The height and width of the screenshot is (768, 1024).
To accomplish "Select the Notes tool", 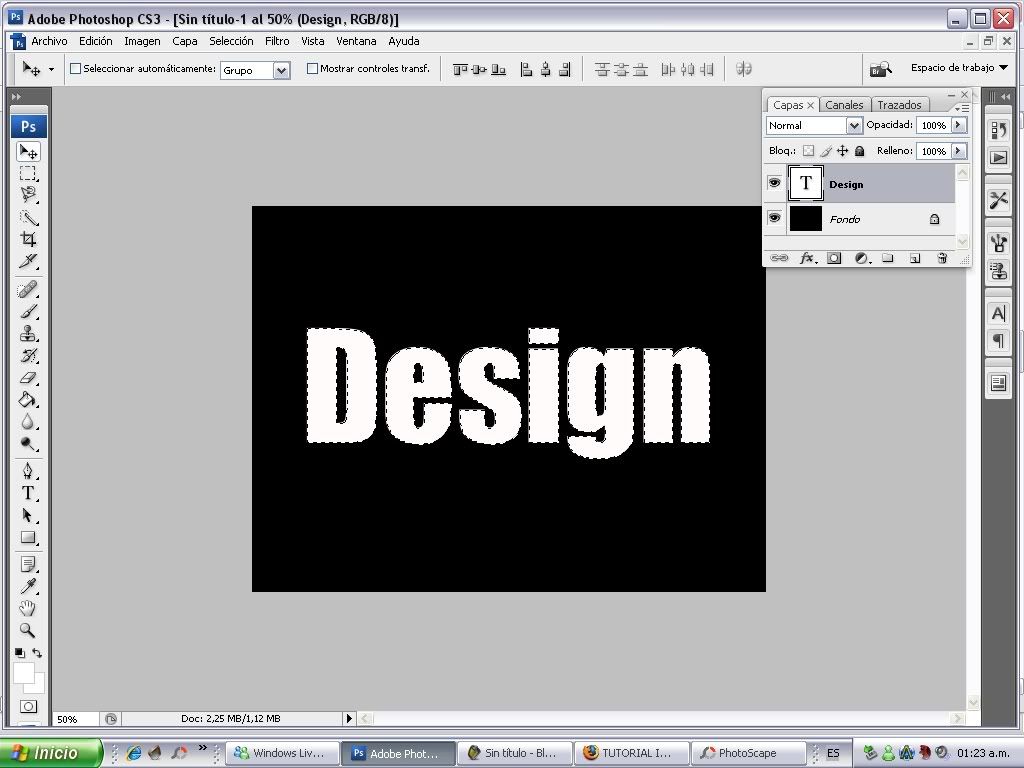I will 27,564.
